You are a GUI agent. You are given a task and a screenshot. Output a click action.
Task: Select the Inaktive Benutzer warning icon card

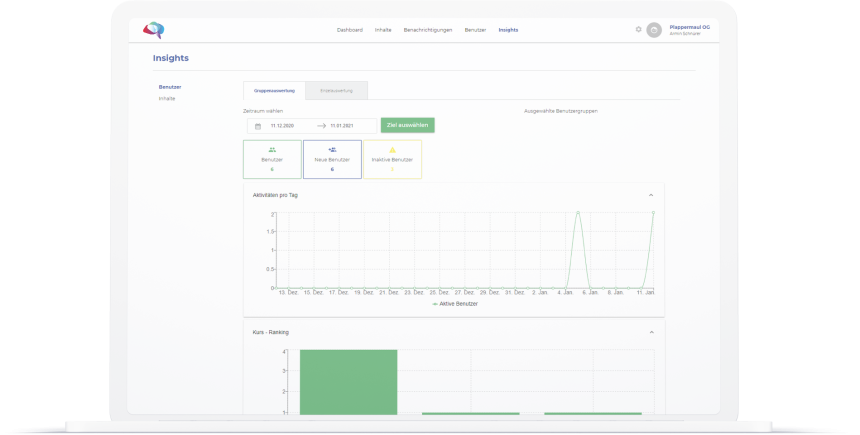(392, 160)
